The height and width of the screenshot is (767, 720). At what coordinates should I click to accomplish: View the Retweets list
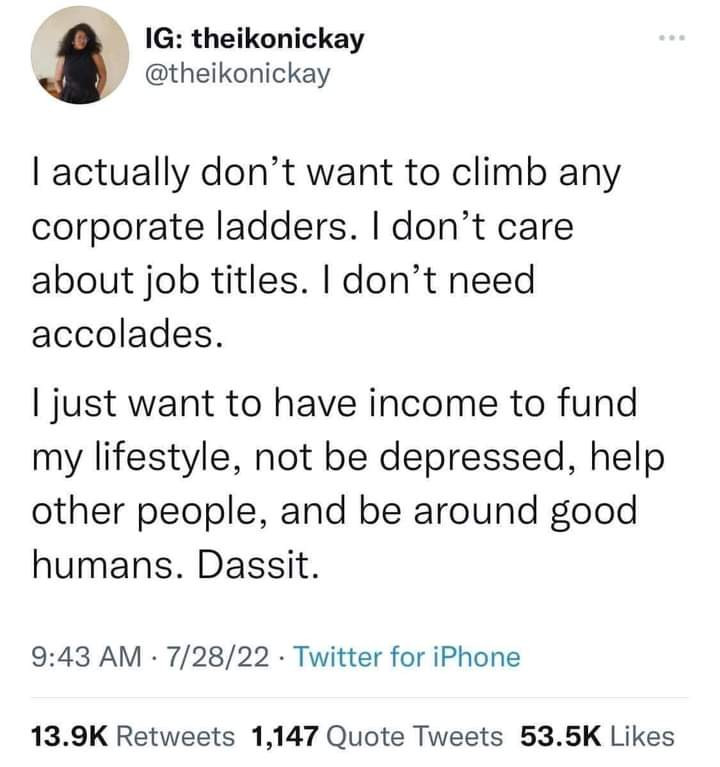(176, 737)
